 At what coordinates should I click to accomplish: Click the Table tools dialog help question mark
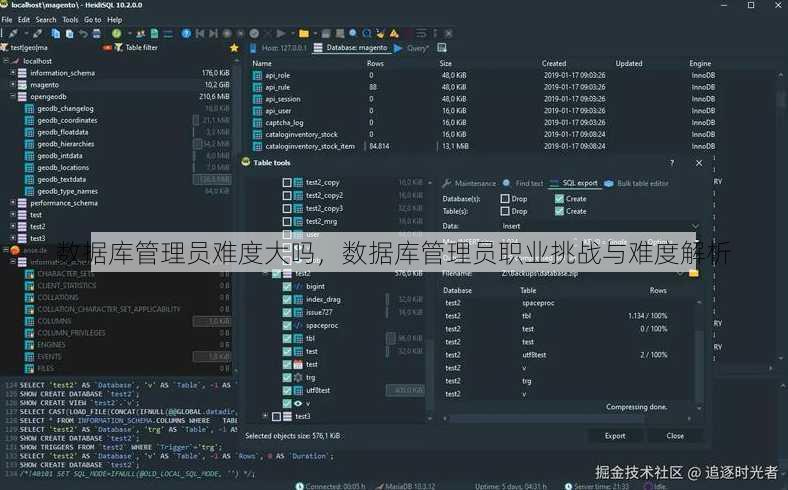[x=672, y=163]
